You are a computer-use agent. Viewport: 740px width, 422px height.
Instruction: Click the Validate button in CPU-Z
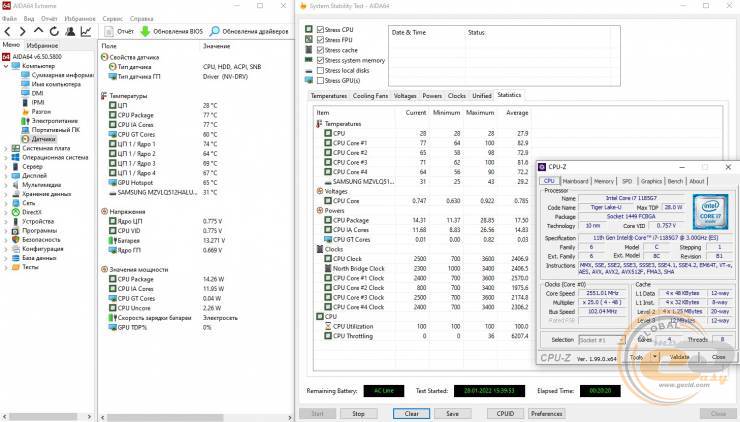coord(679,357)
